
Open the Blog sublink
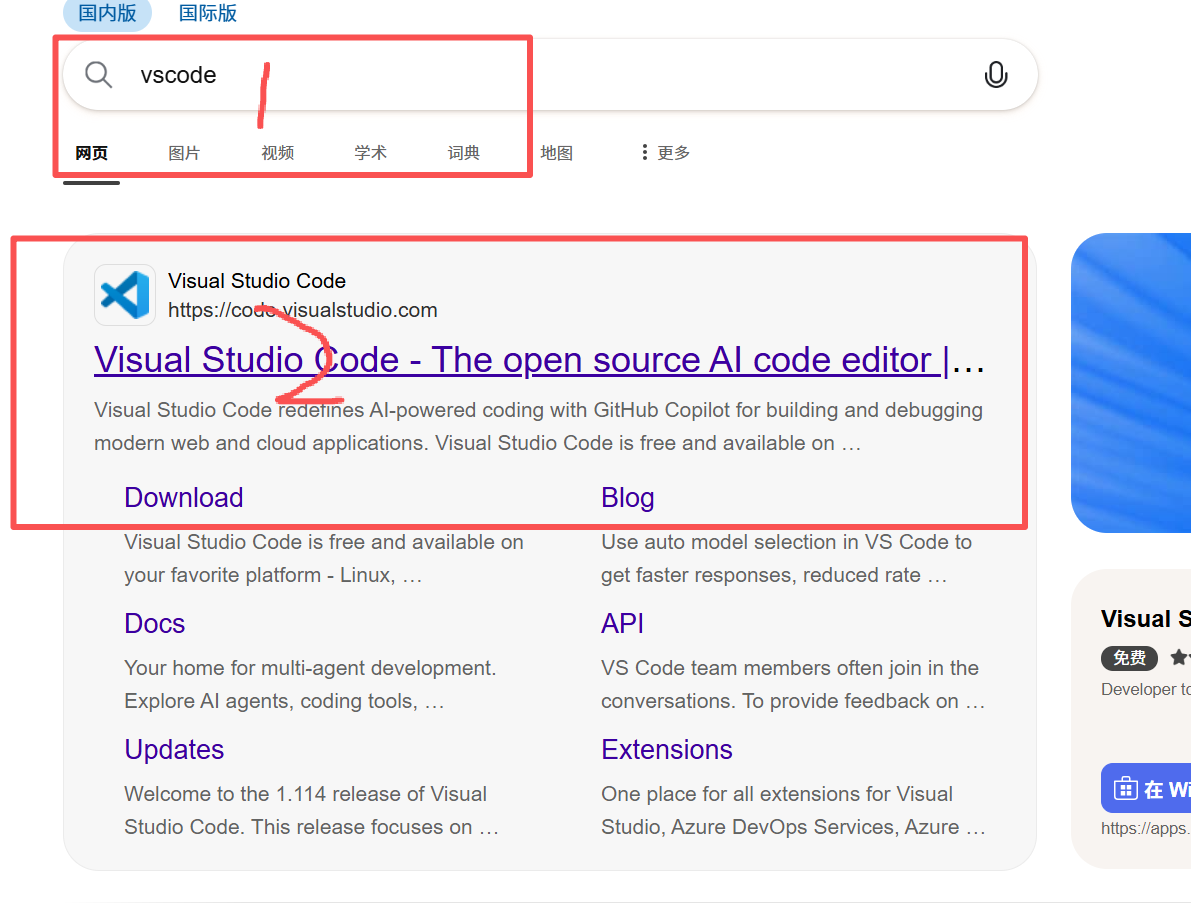pos(627,497)
